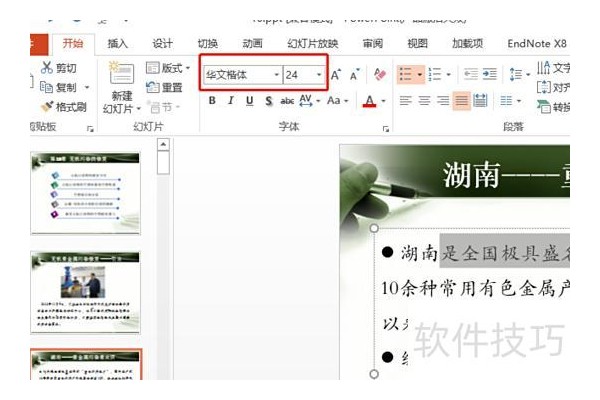Align text right
Viewport: 600px width, 400px height.
[443, 101]
